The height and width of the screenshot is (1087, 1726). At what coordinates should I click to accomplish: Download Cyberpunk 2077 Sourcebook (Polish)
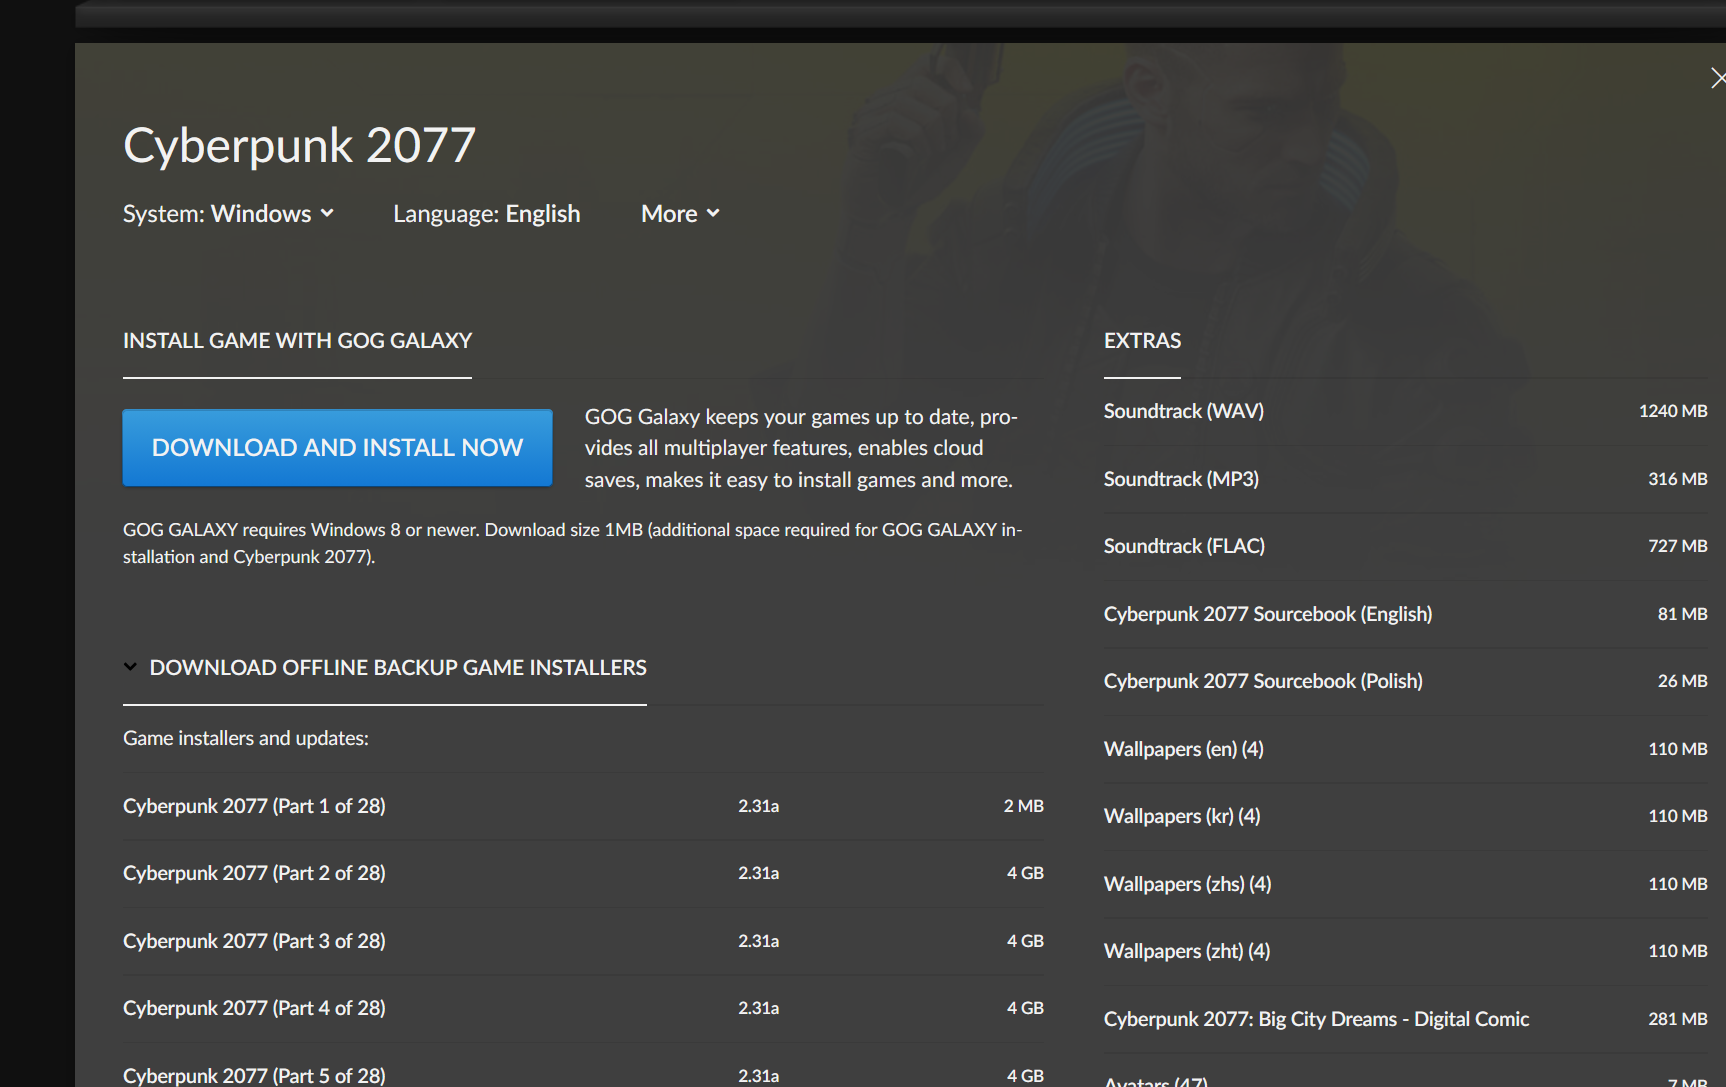point(1405,681)
